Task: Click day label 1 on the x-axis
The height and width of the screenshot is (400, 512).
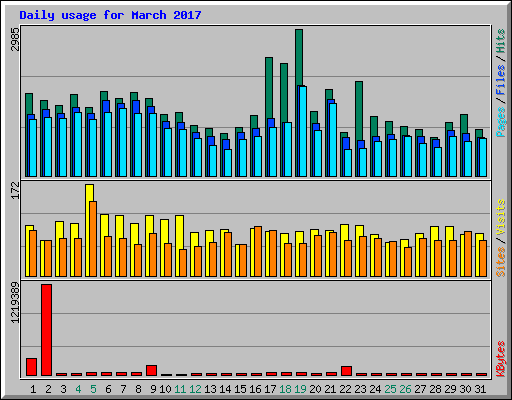Action: pyautogui.click(x=33, y=389)
